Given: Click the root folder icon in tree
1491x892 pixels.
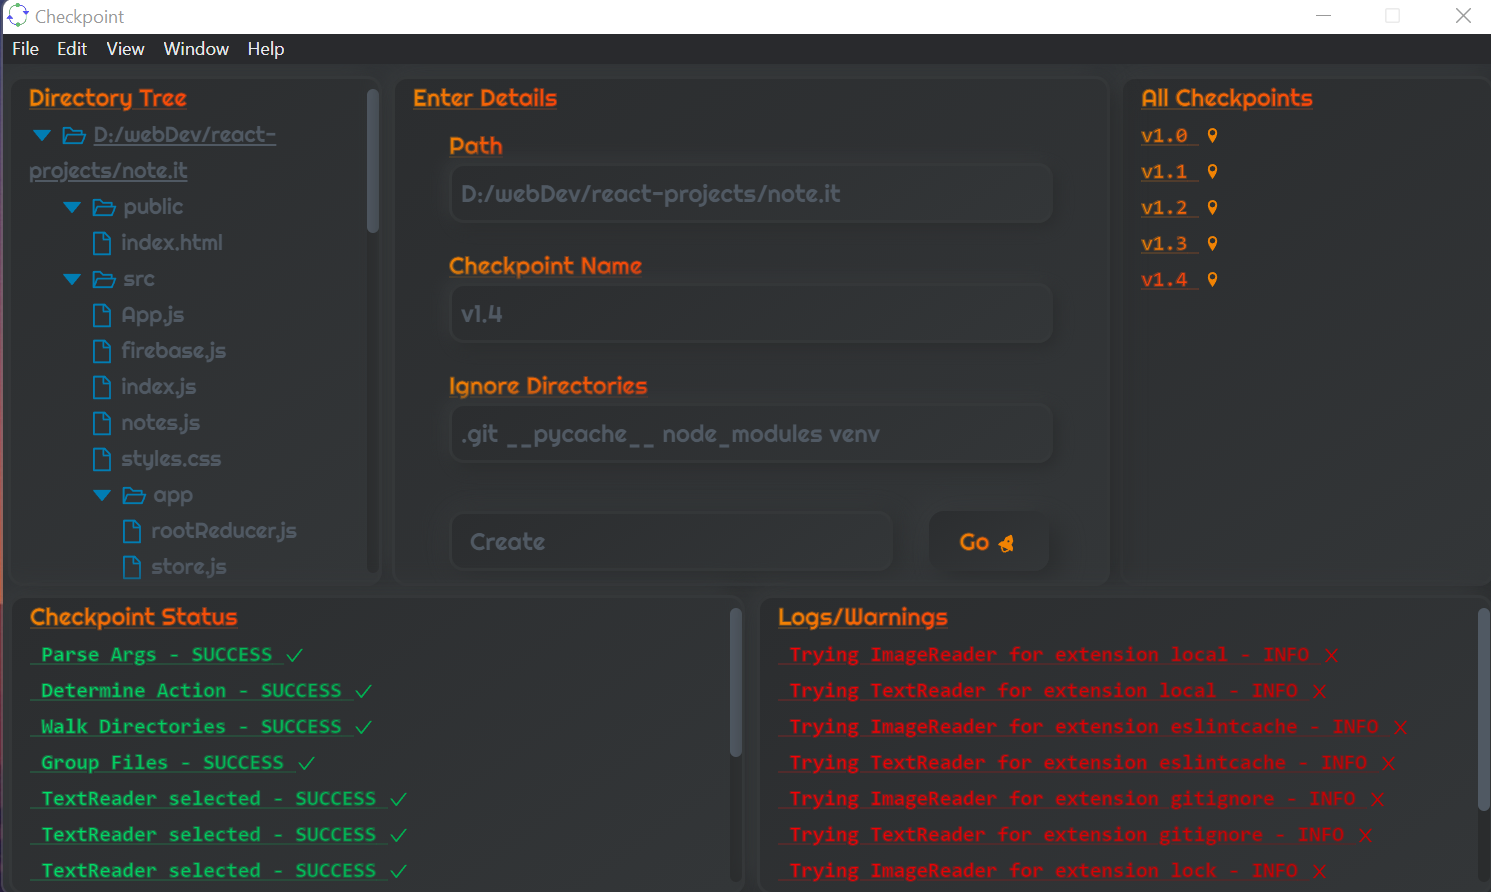Looking at the screenshot, I should click(x=74, y=135).
